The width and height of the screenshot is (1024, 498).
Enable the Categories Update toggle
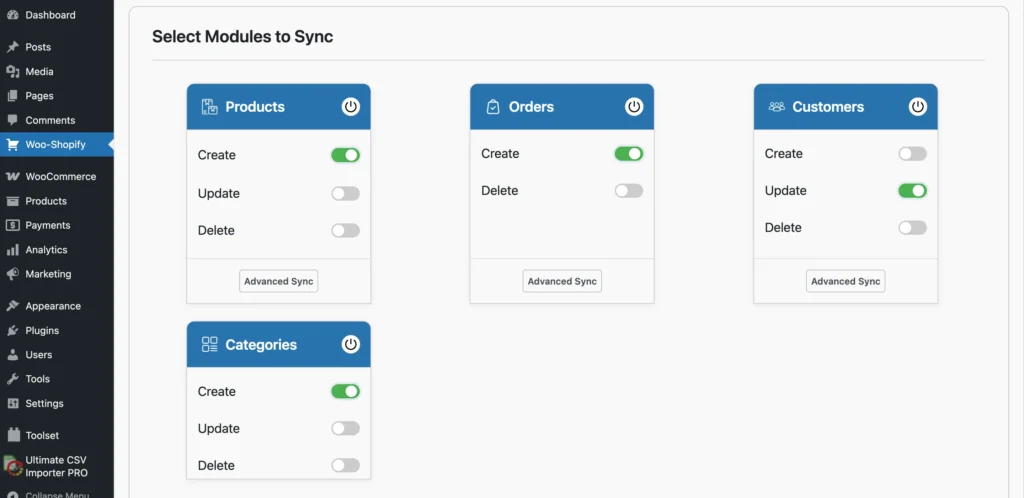pos(345,428)
